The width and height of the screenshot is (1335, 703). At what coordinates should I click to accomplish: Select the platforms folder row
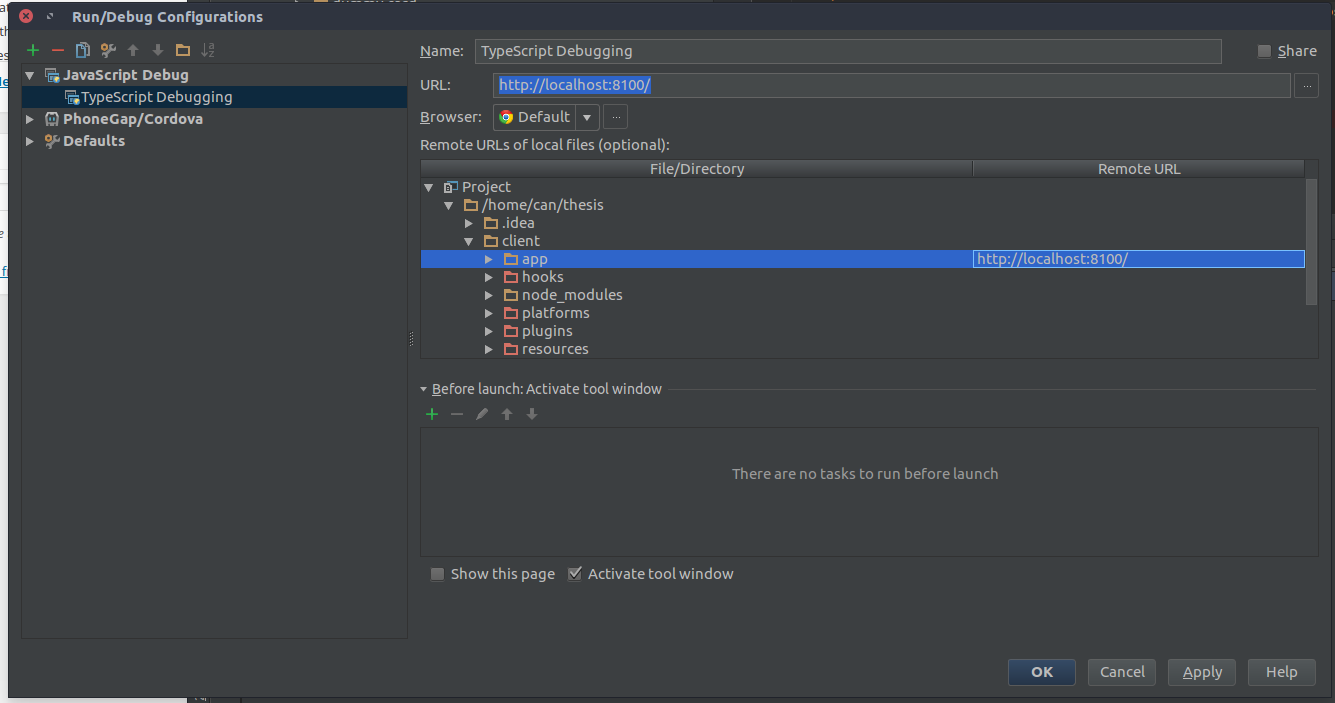[x=863, y=313]
